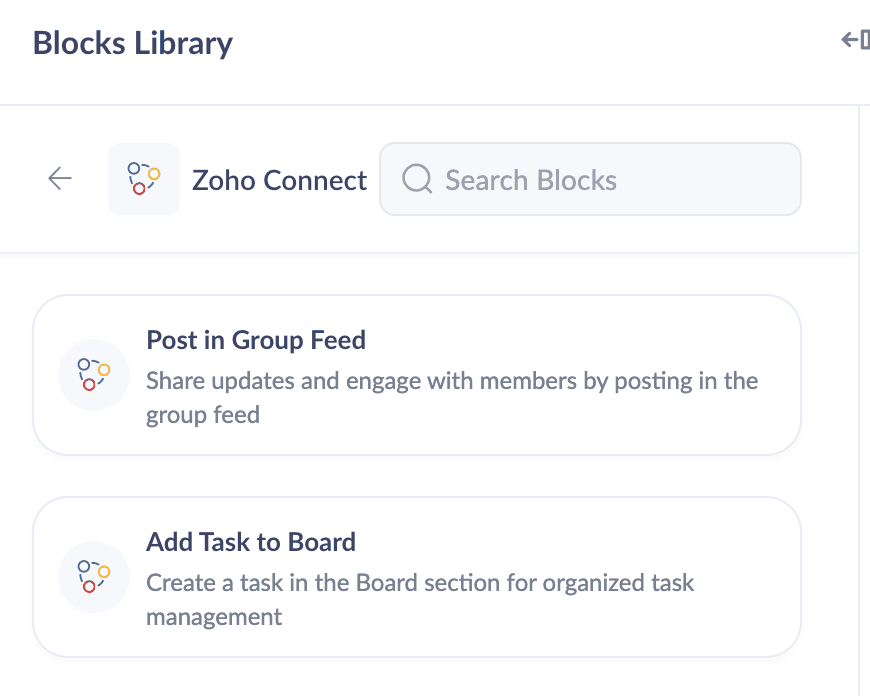
Task: Click the words group feed in description
Action: 203,415
